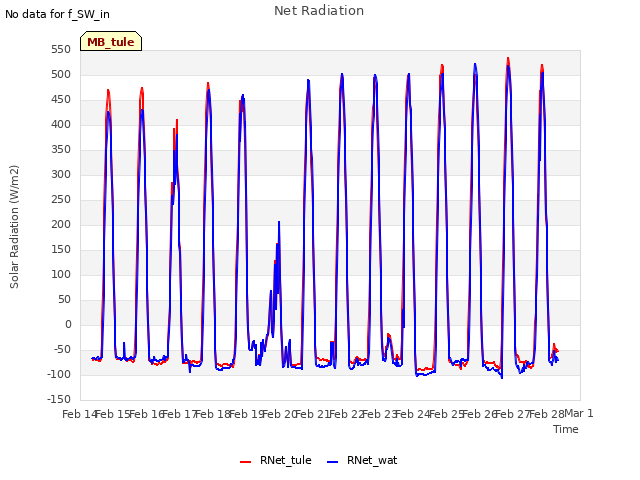The width and height of the screenshot is (640, 480).
Task: Click the MB_tule label badge
Action: pos(111,41)
